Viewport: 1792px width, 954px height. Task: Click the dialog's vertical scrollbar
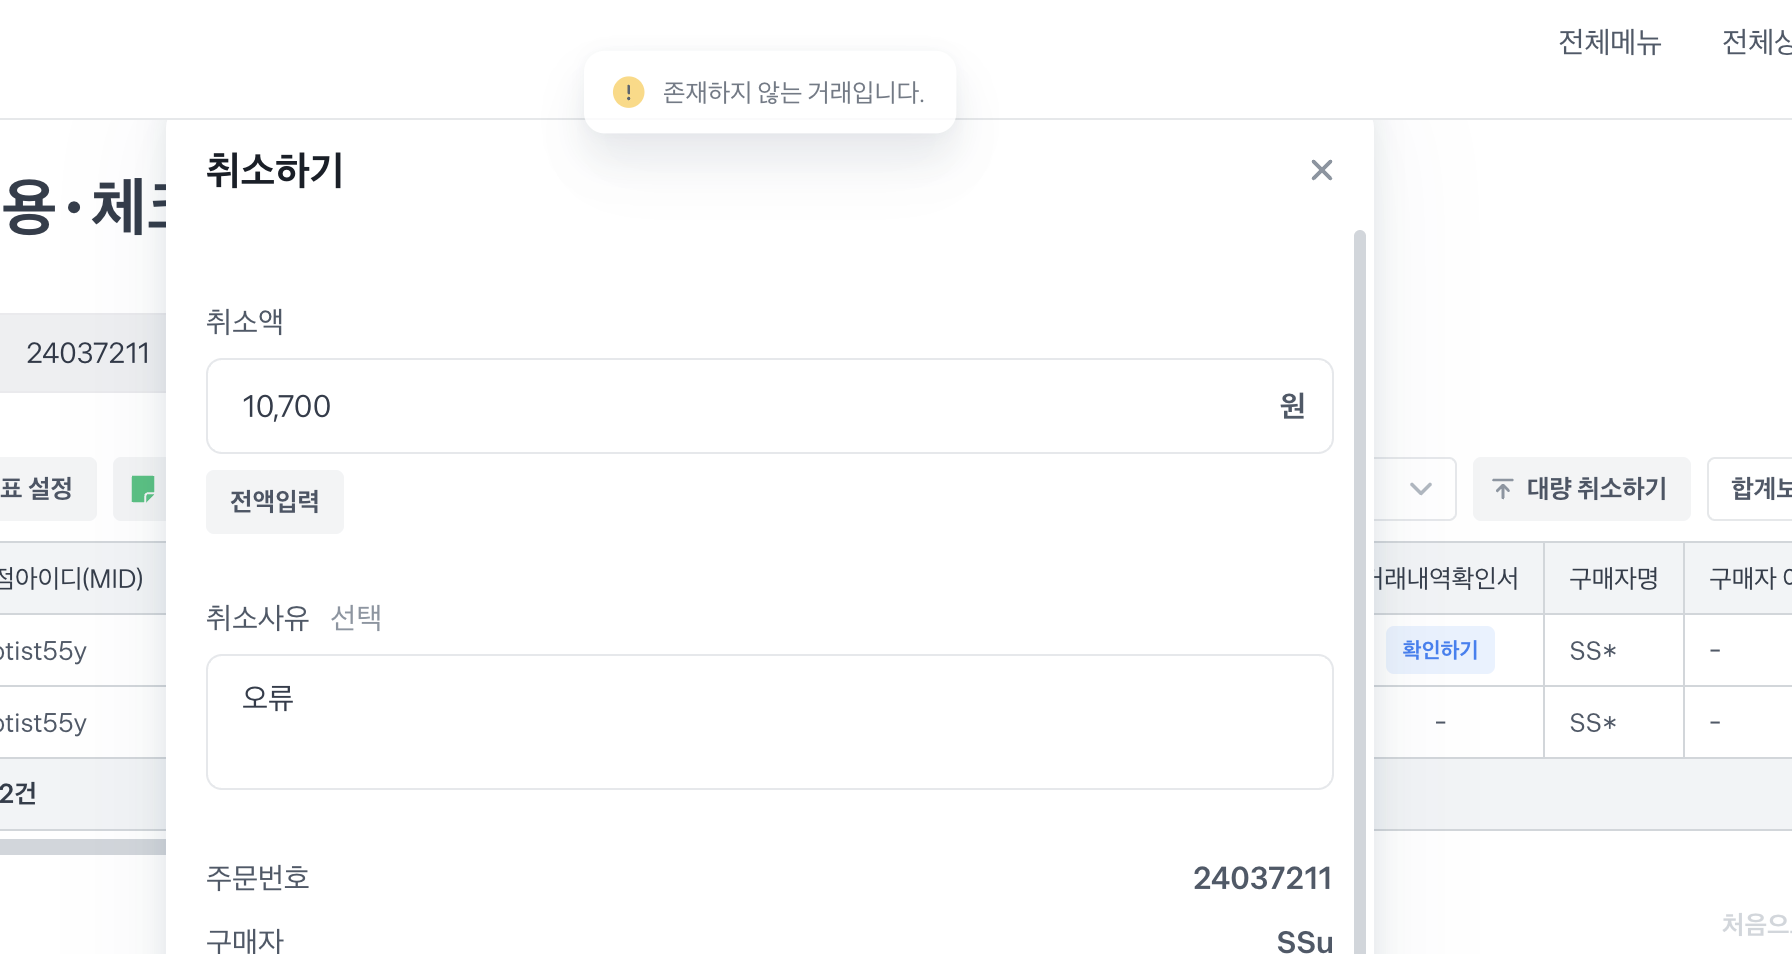click(x=1359, y=500)
